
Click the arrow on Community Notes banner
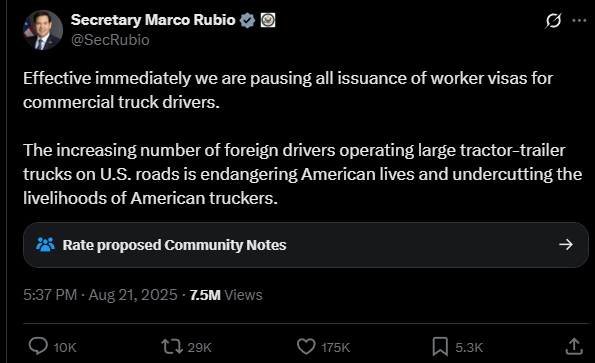pyautogui.click(x=566, y=245)
